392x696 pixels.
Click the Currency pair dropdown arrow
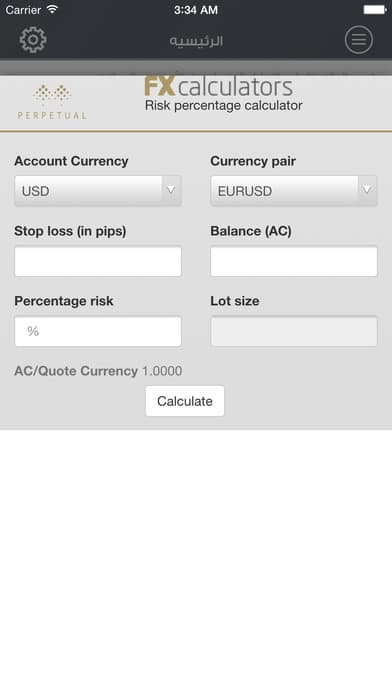coord(367,190)
